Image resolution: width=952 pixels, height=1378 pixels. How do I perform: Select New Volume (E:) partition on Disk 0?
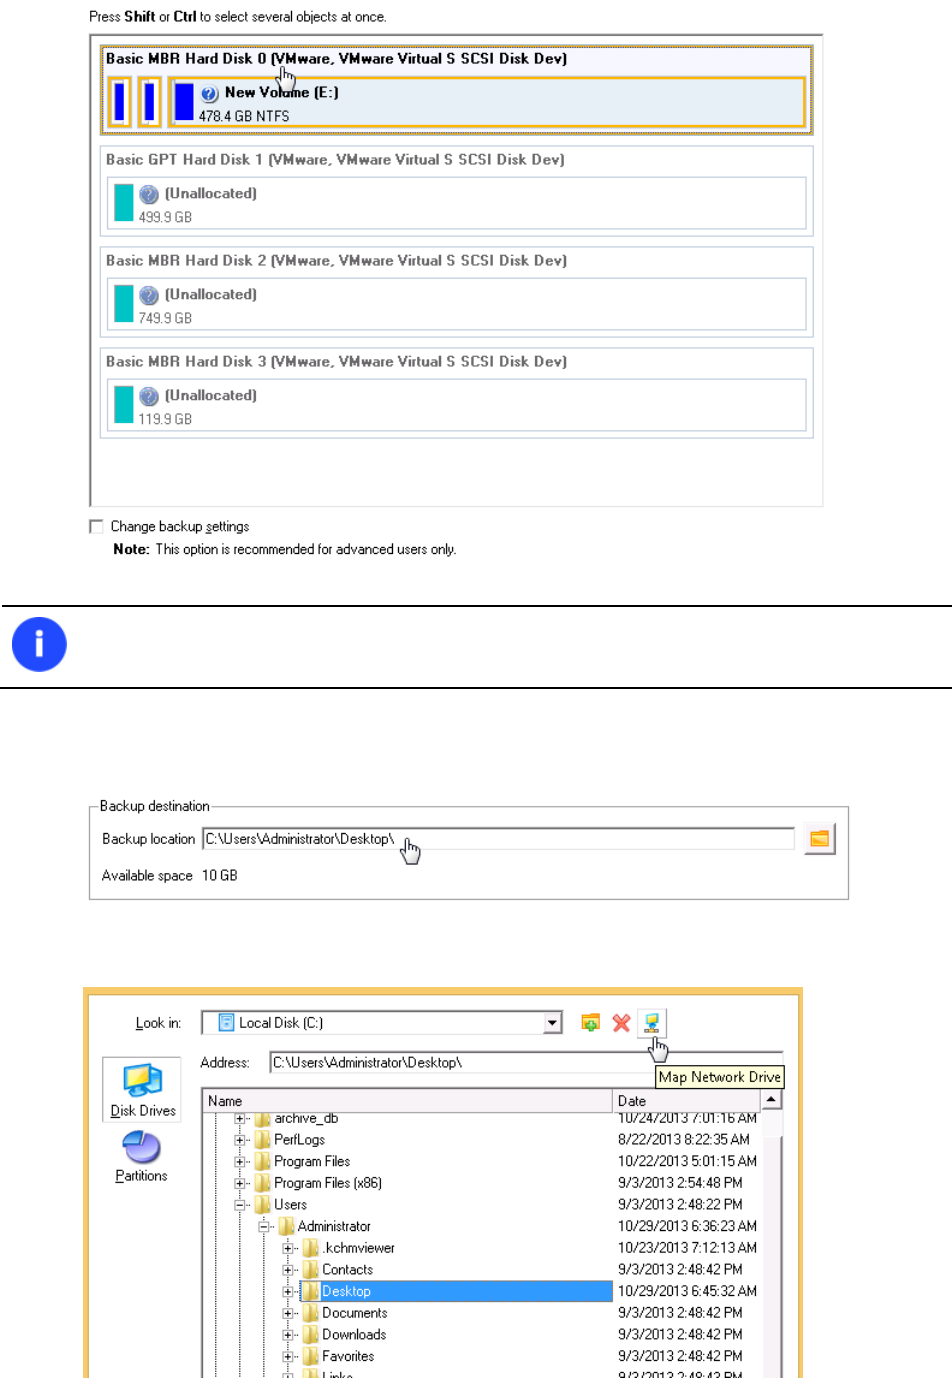[487, 103]
